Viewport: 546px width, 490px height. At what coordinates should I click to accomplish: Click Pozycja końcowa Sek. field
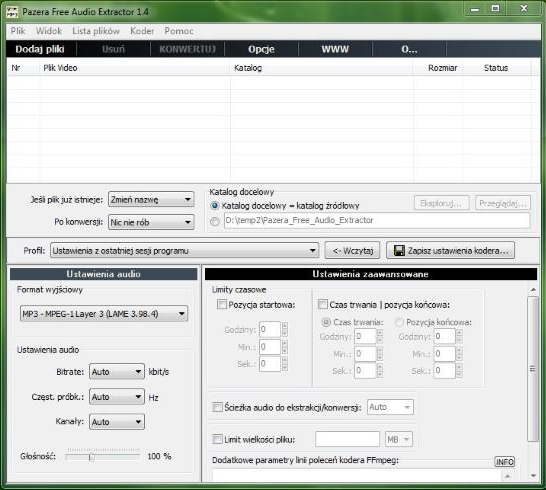coord(445,371)
